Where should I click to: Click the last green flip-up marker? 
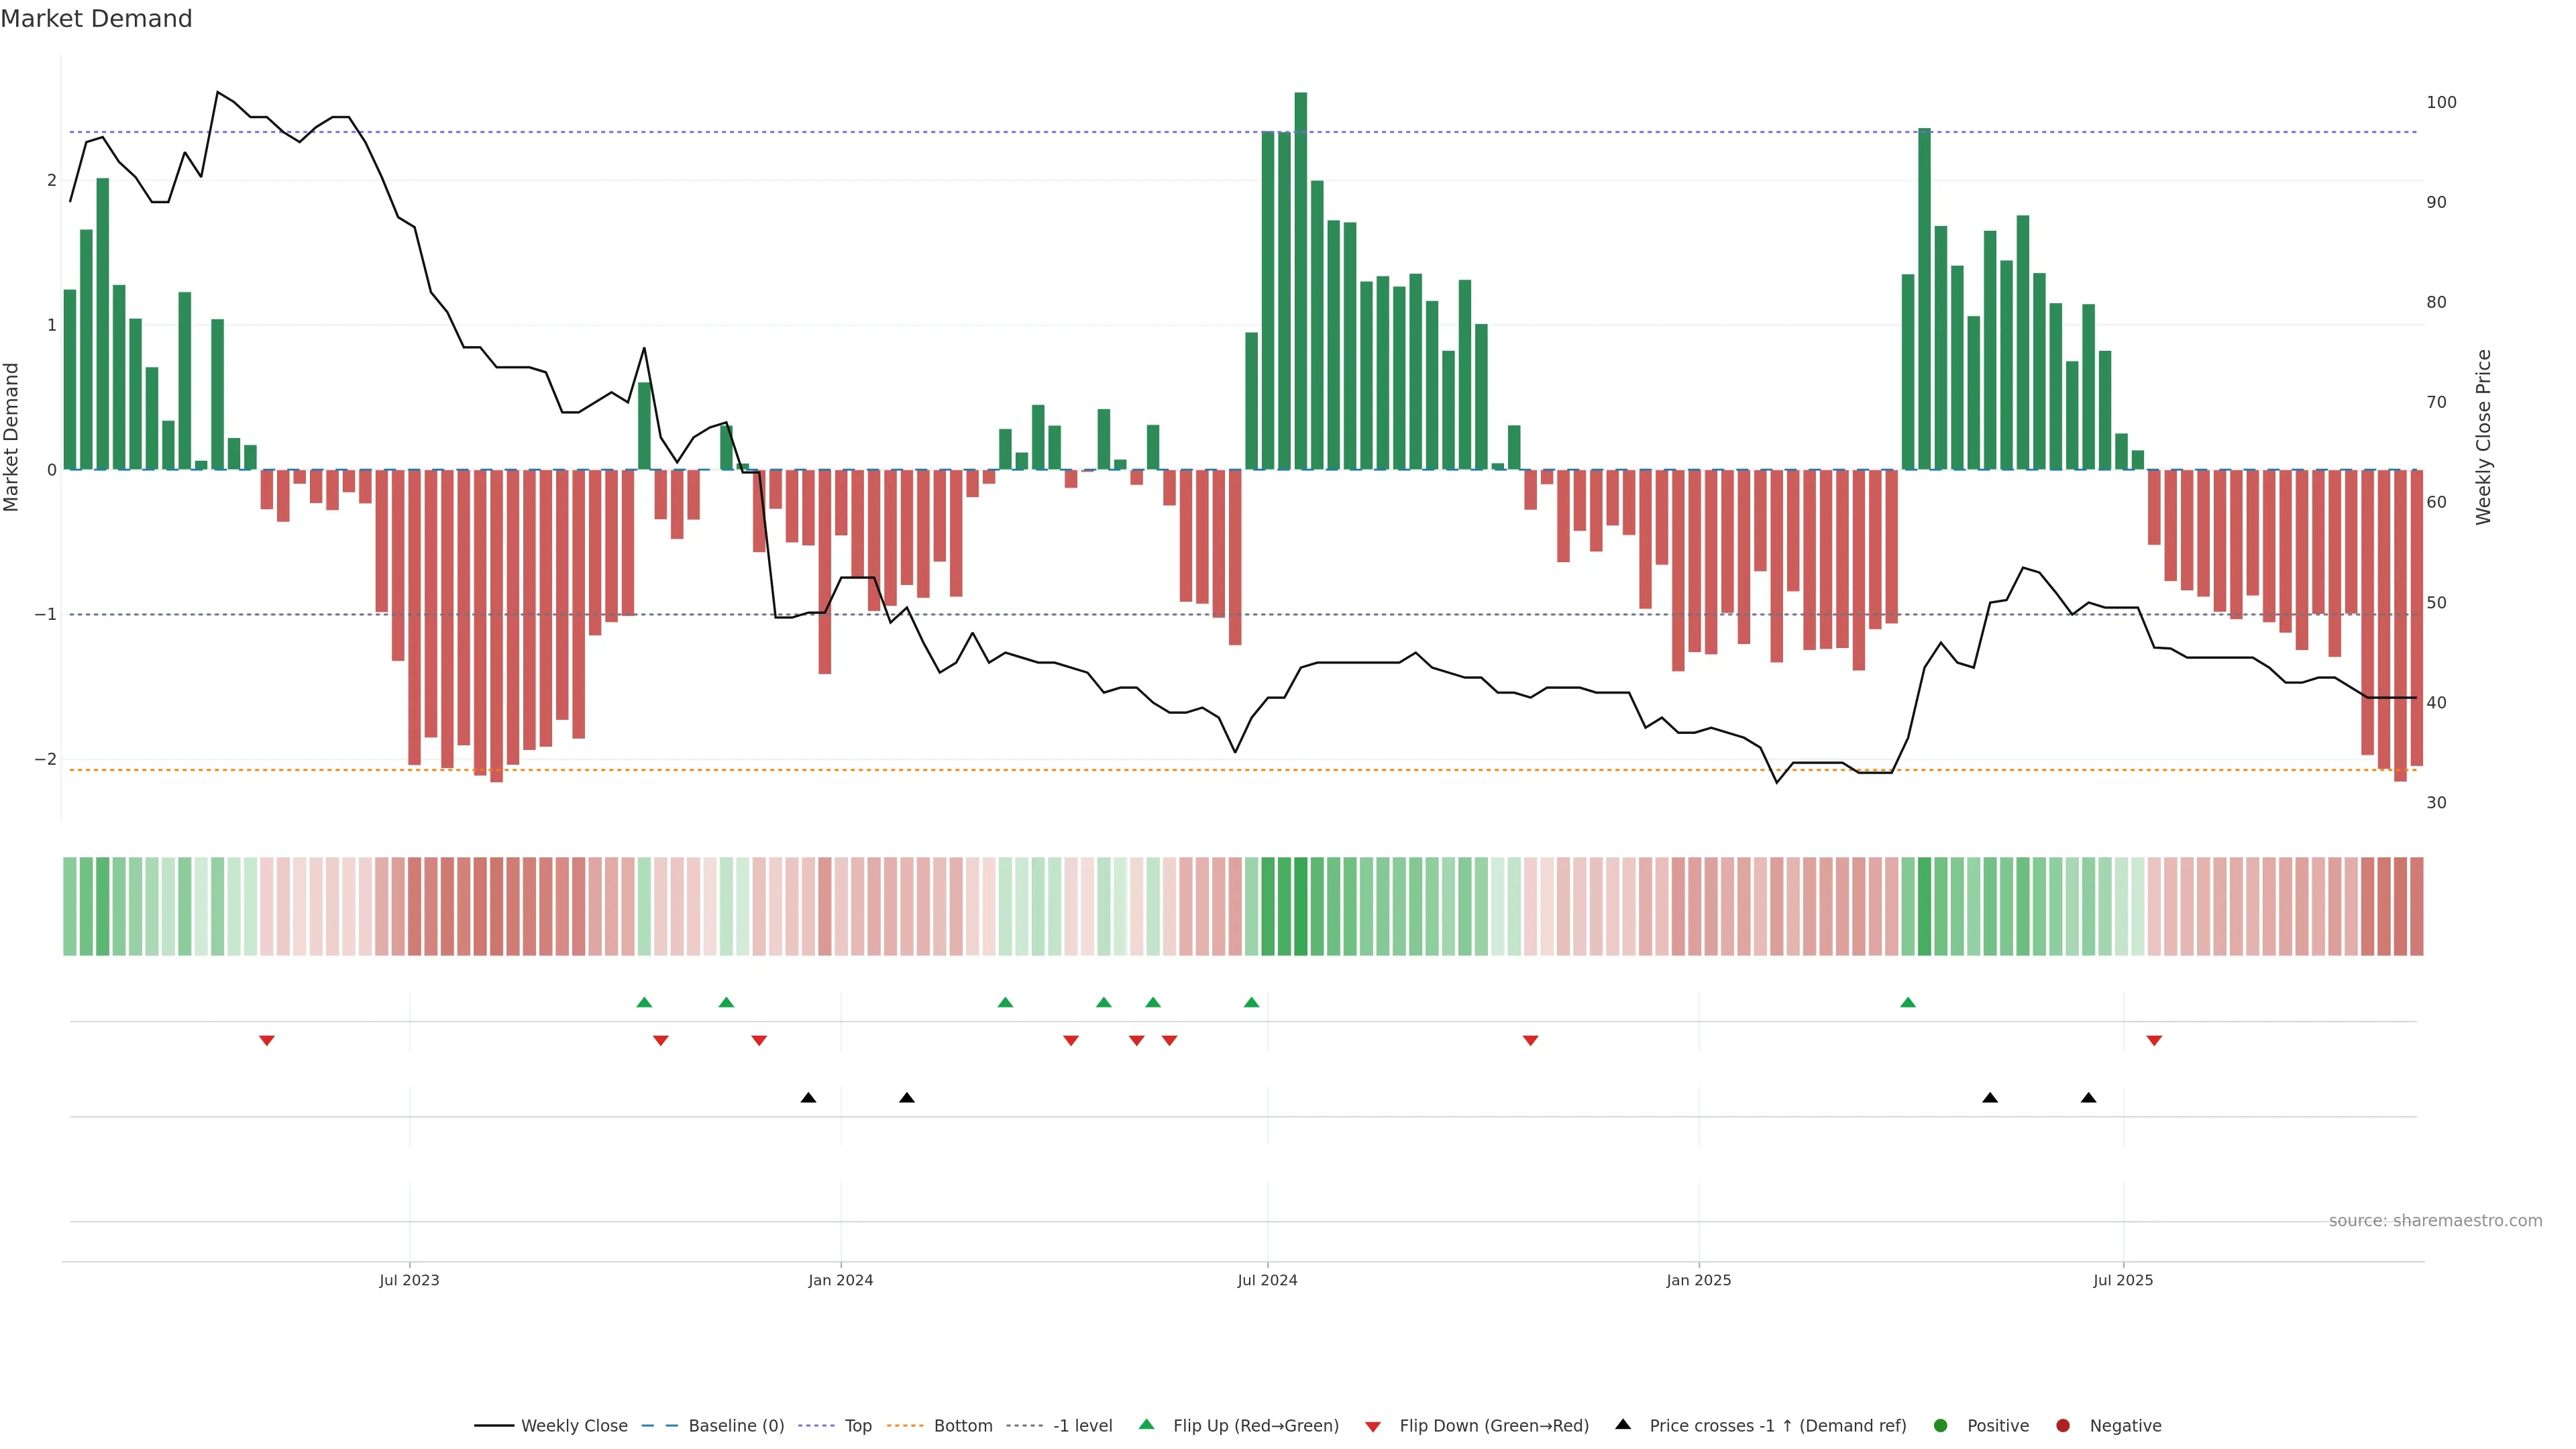coord(1908,1002)
